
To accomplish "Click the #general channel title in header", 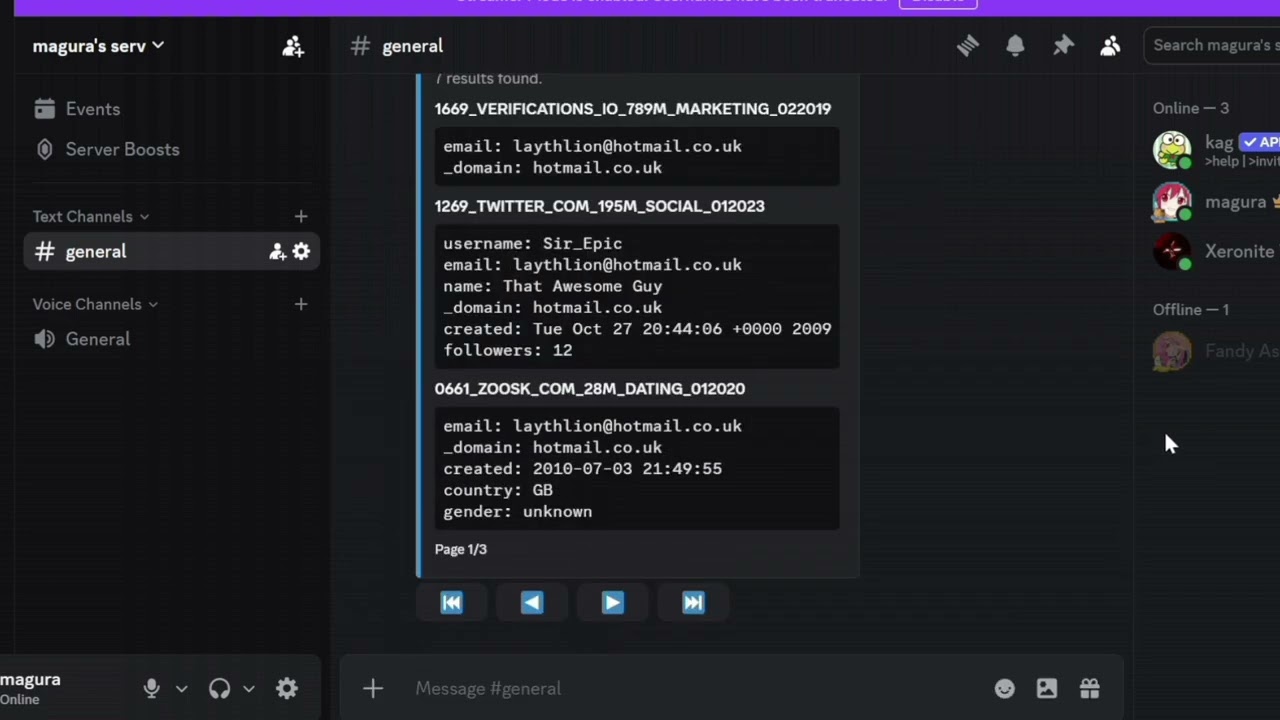I will coord(412,46).
